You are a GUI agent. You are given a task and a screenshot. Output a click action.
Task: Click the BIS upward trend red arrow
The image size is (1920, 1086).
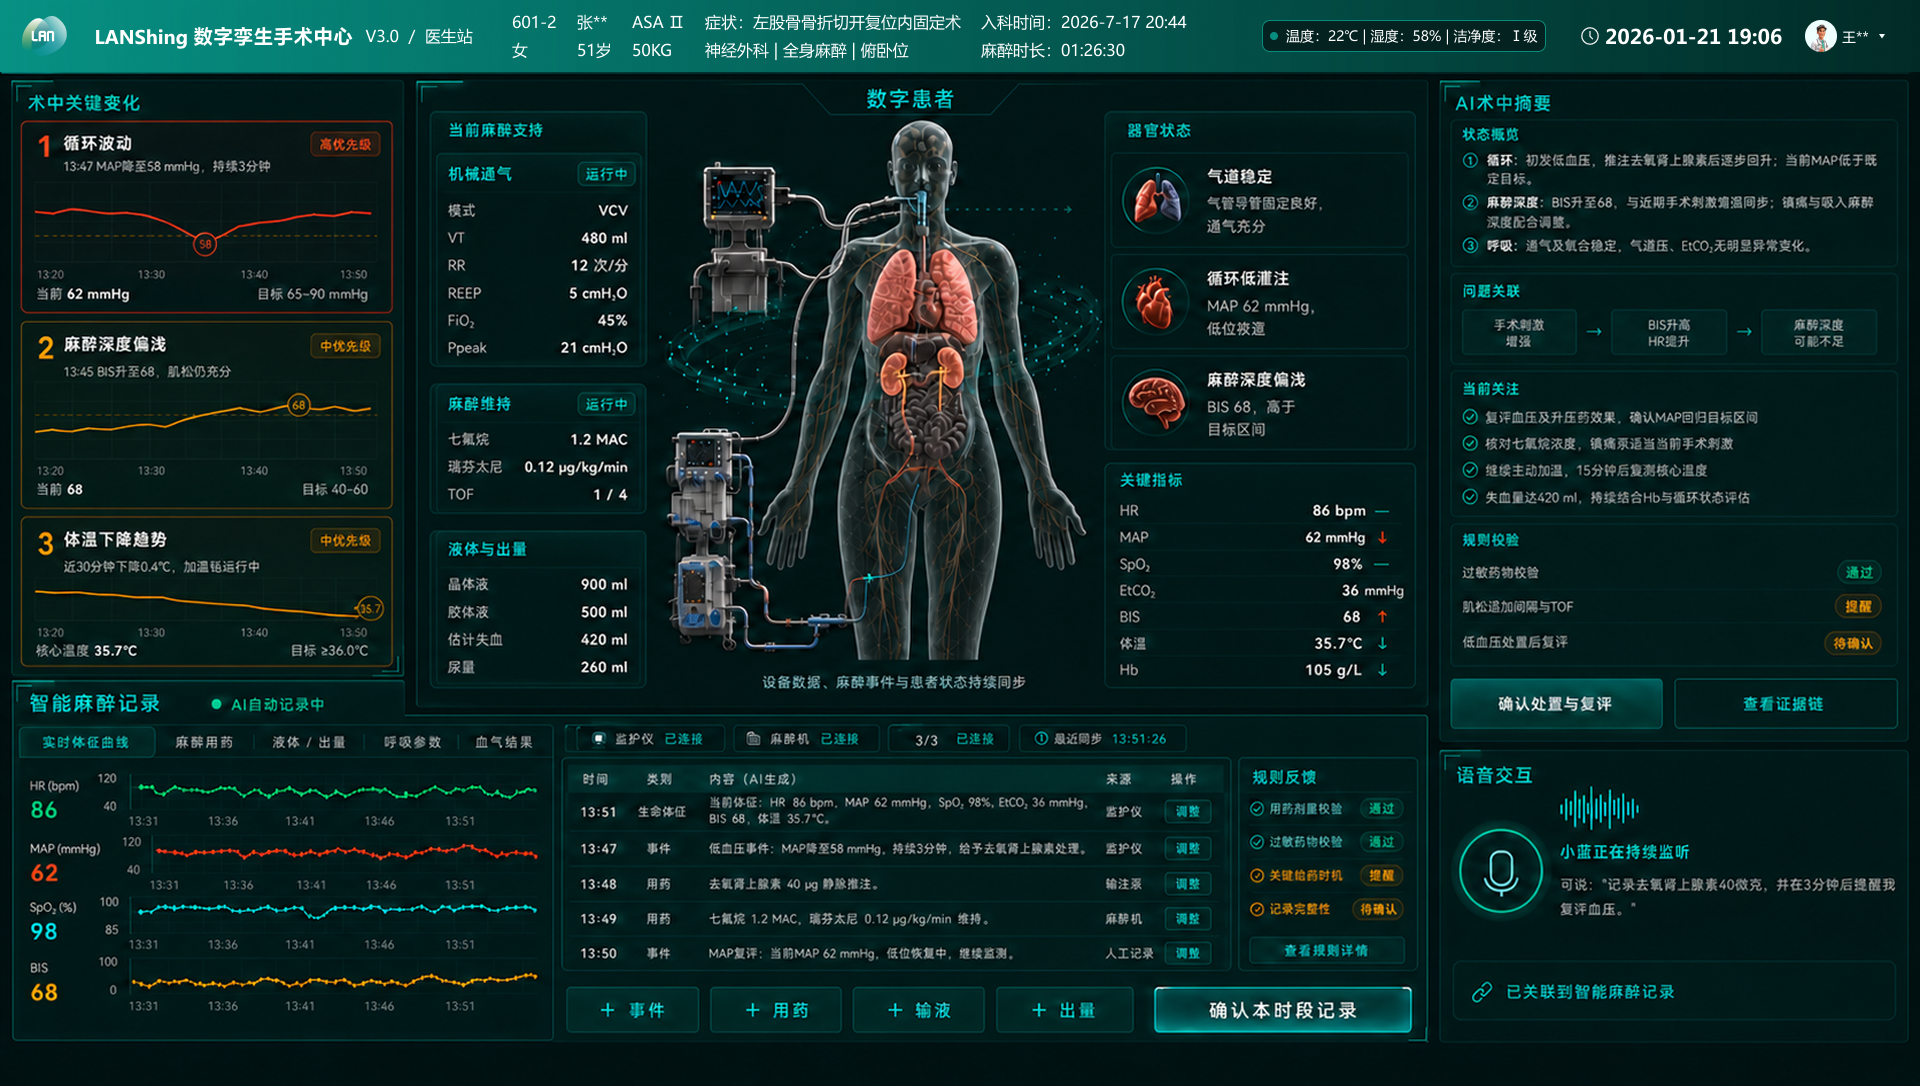1383,617
